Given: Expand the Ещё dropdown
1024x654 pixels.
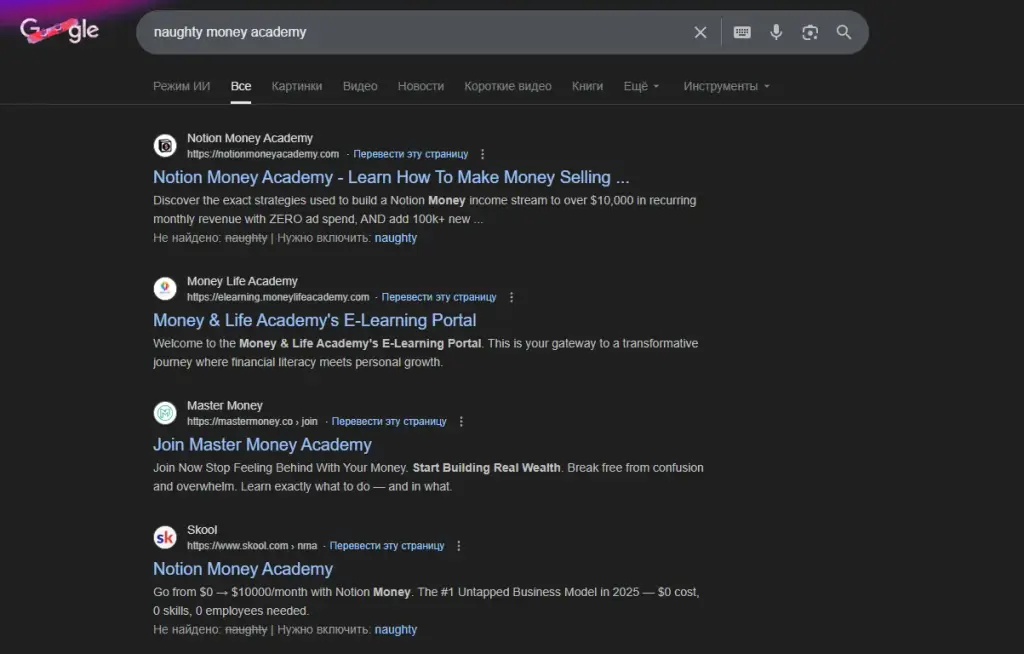Looking at the screenshot, I should (x=641, y=86).
